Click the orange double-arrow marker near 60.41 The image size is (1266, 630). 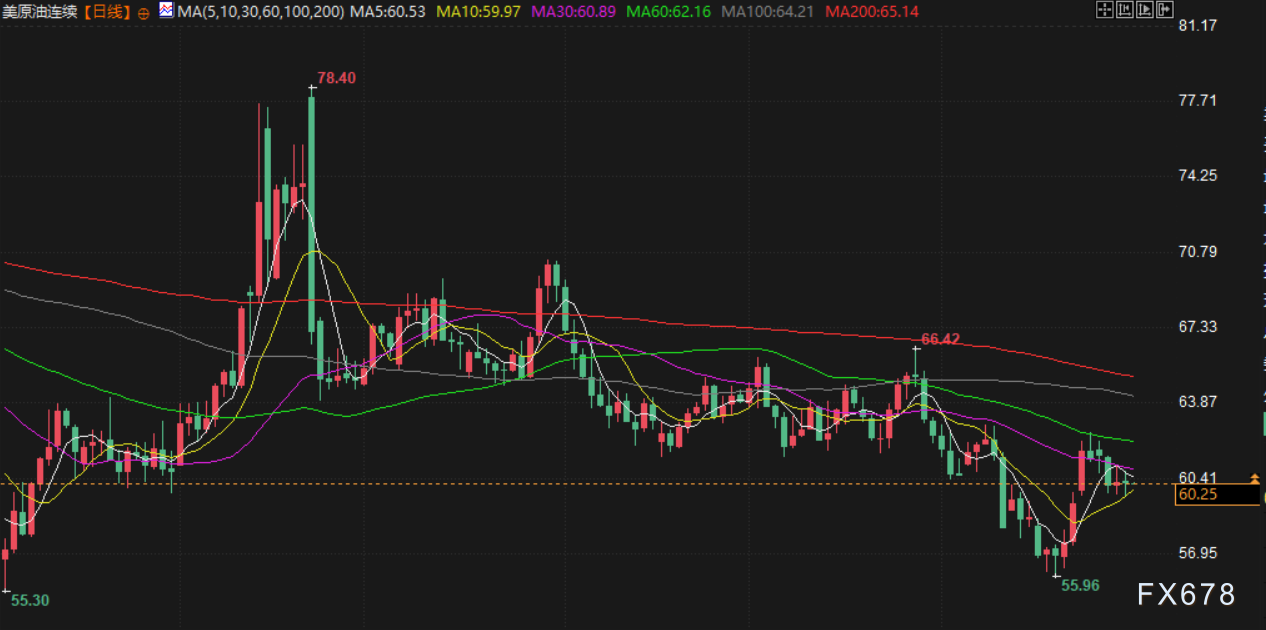pos(1254,480)
